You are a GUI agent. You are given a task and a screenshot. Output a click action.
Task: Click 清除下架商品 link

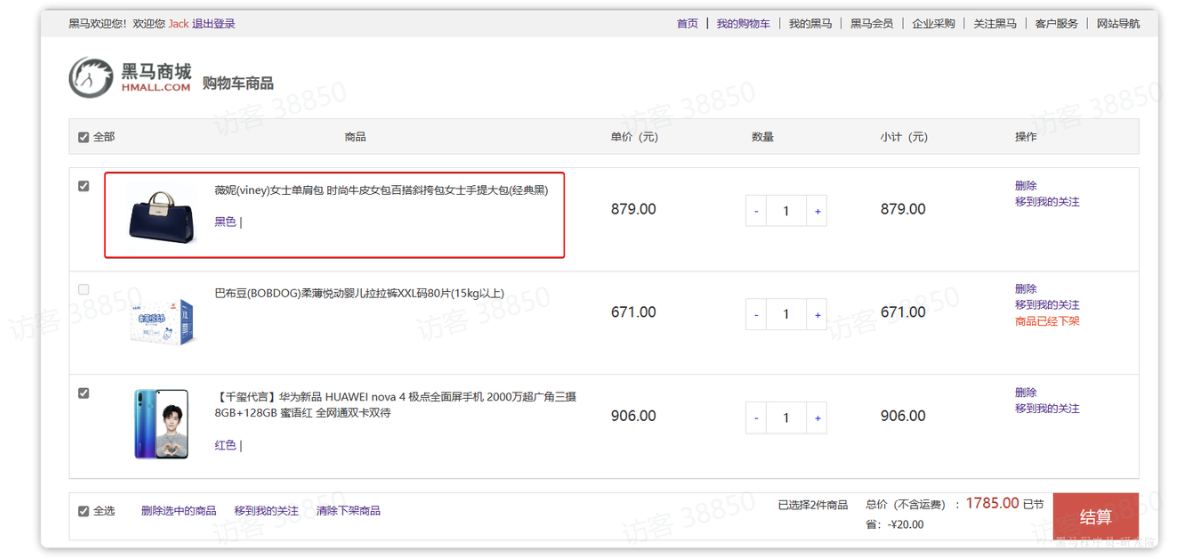point(349,511)
